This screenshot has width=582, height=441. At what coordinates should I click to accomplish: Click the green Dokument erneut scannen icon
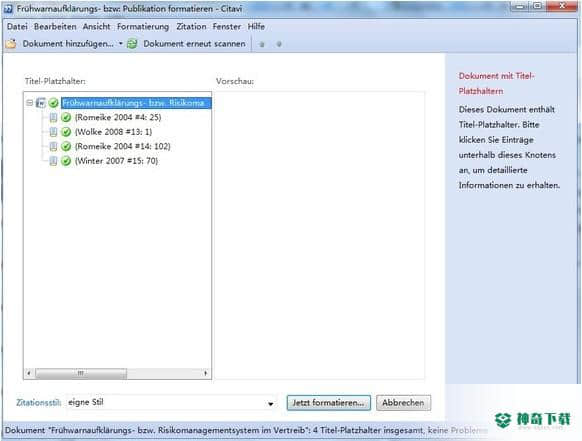(132, 44)
